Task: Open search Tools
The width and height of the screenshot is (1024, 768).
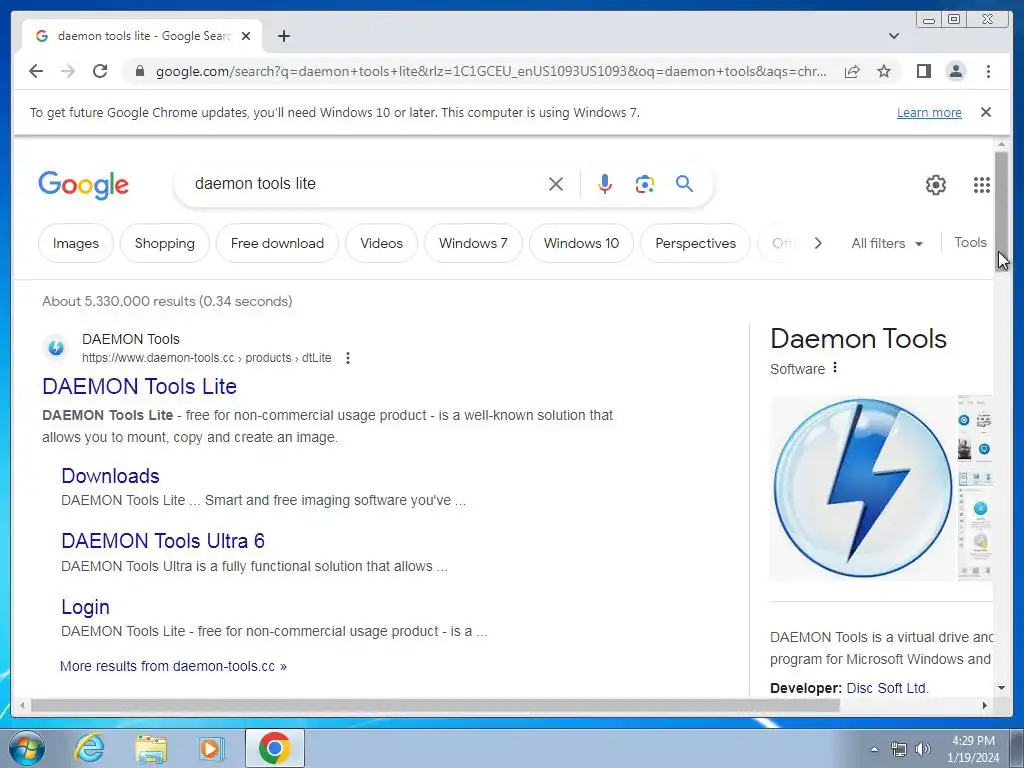Action: click(970, 242)
